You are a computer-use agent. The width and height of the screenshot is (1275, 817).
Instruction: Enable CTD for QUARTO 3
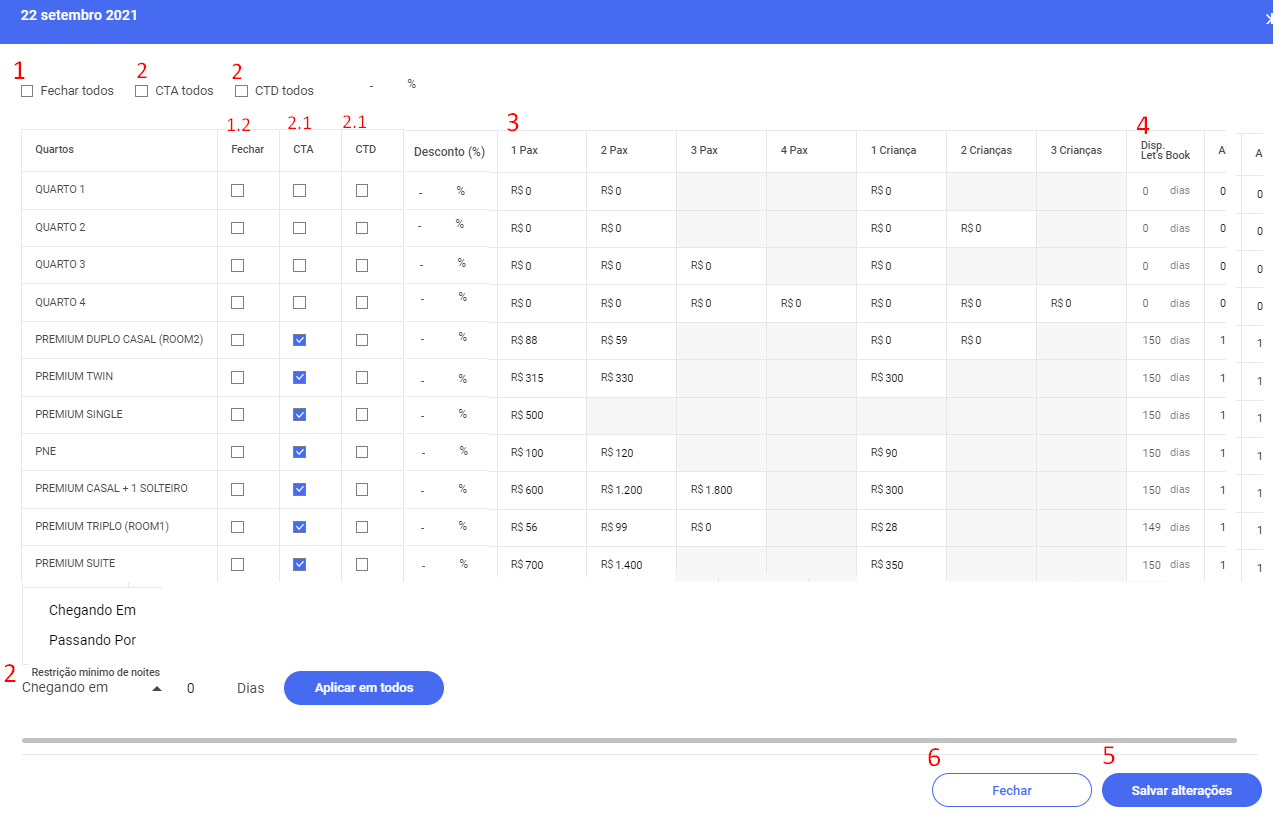[x=362, y=266]
